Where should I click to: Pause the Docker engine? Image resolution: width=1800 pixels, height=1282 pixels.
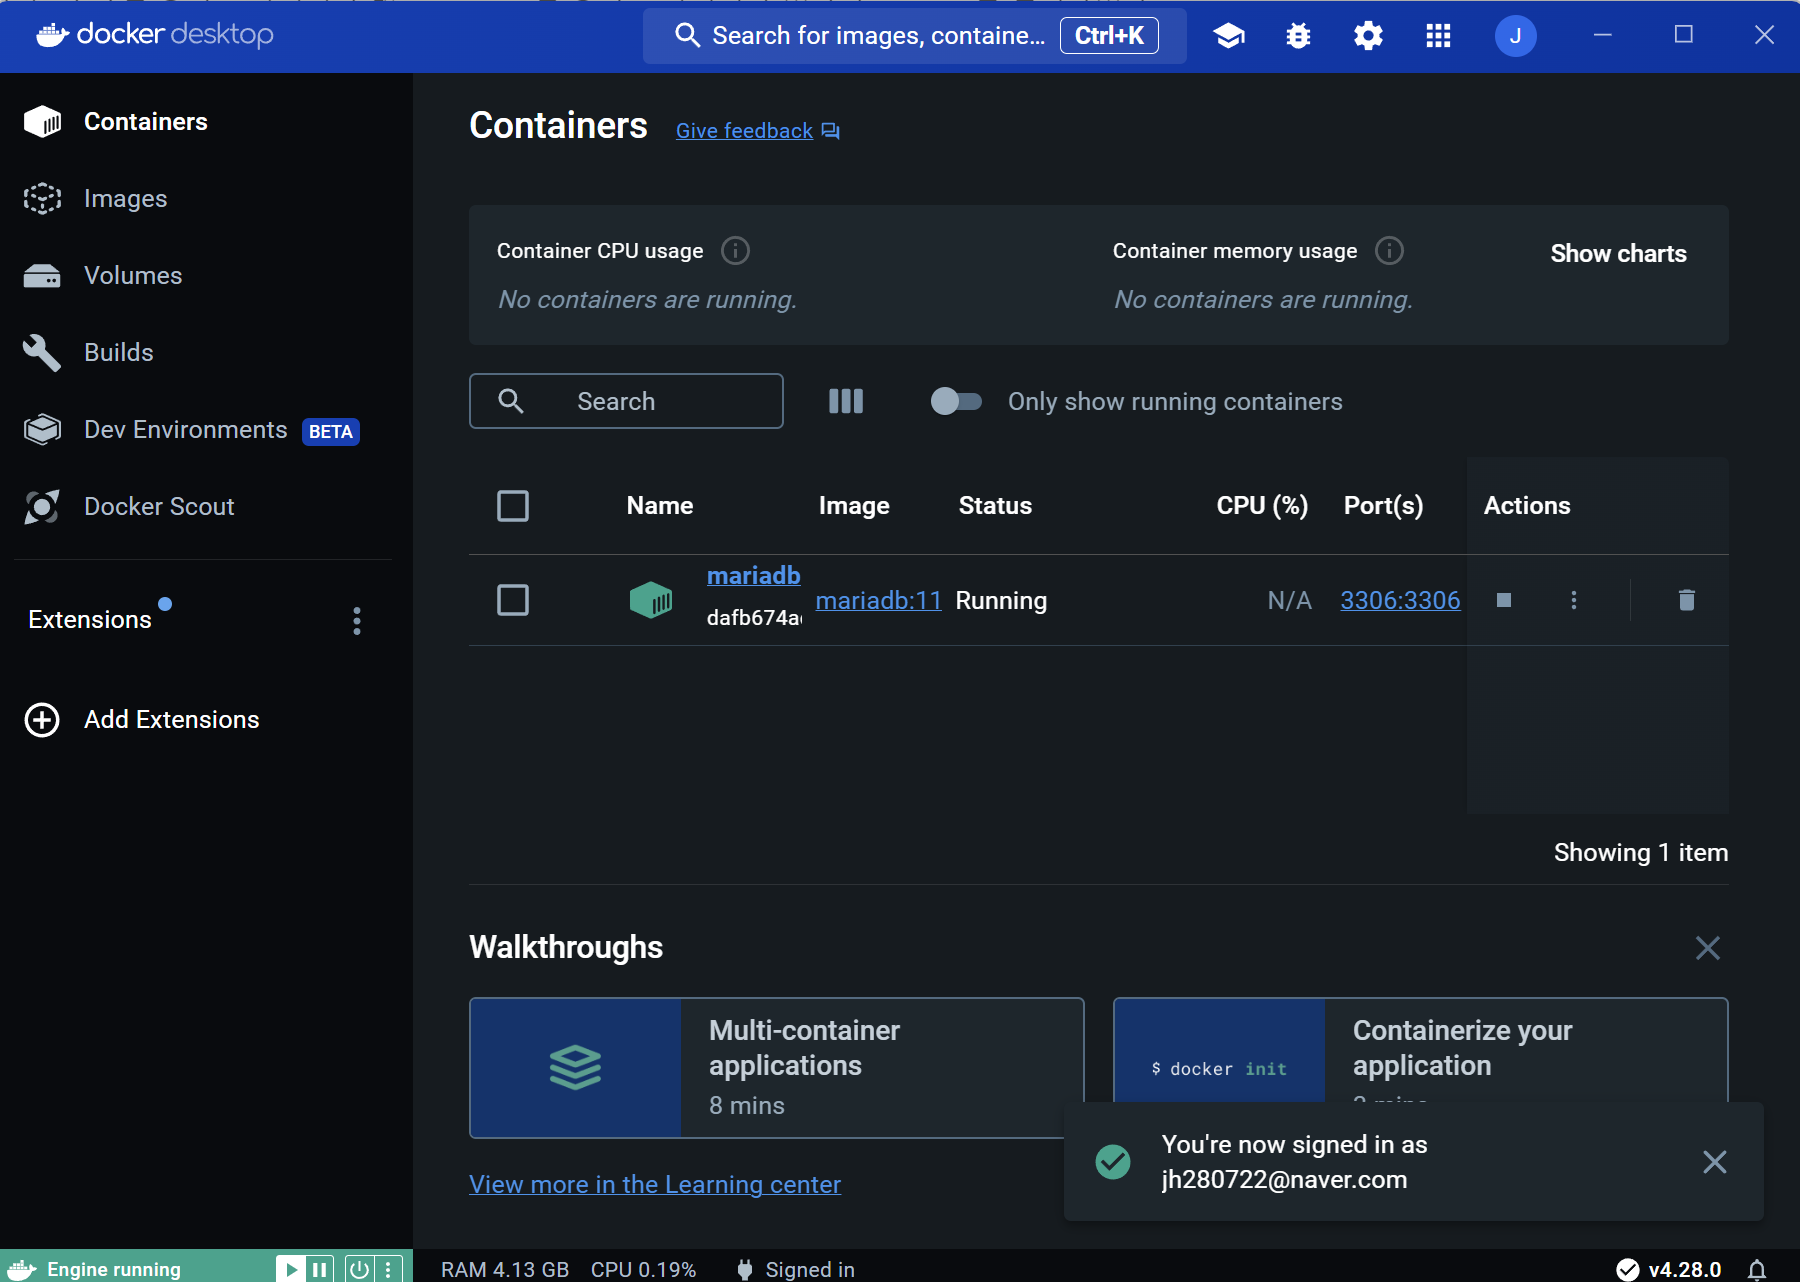click(319, 1269)
